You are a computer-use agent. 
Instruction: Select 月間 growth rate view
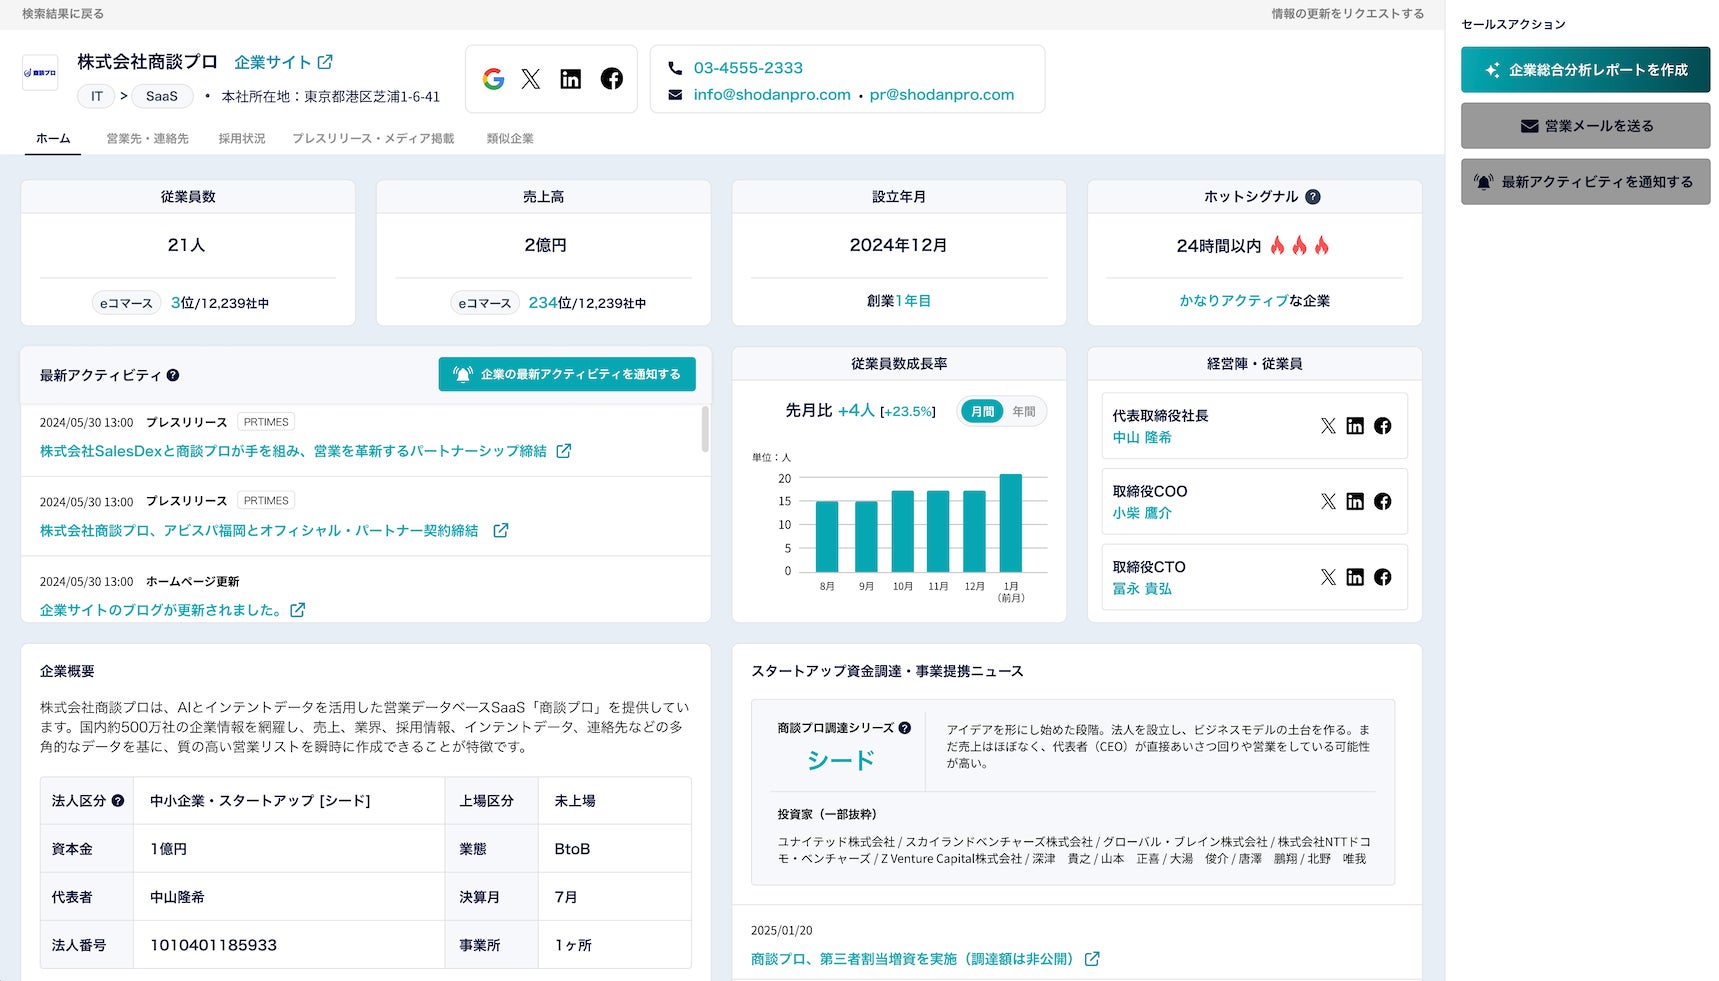(x=982, y=411)
